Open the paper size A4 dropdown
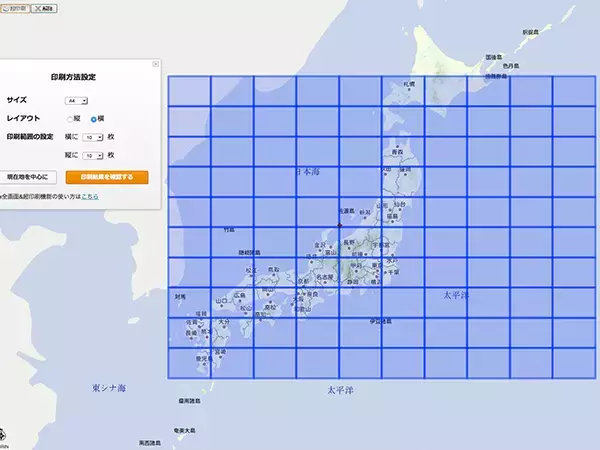600x450 pixels. [77, 100]
